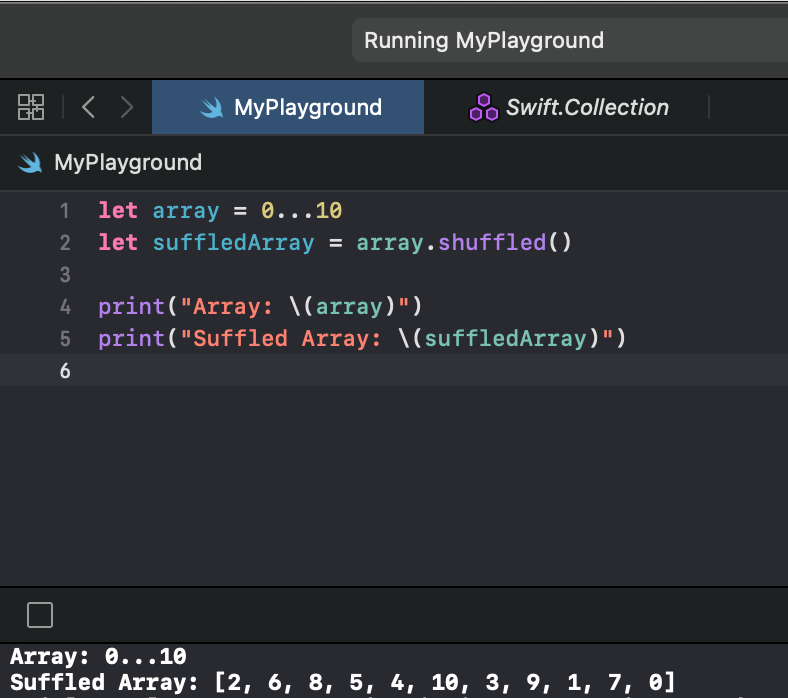
Task: Click line number 6 in gutter
Action: (x=65, y=371)
